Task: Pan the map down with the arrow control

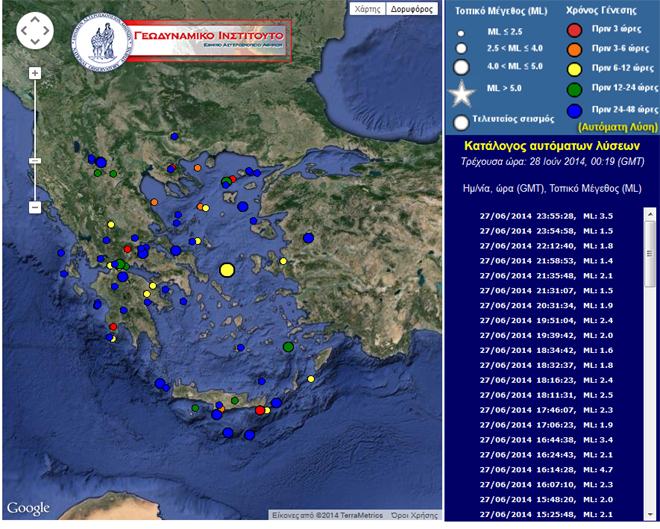Action: tap(35, 46)
